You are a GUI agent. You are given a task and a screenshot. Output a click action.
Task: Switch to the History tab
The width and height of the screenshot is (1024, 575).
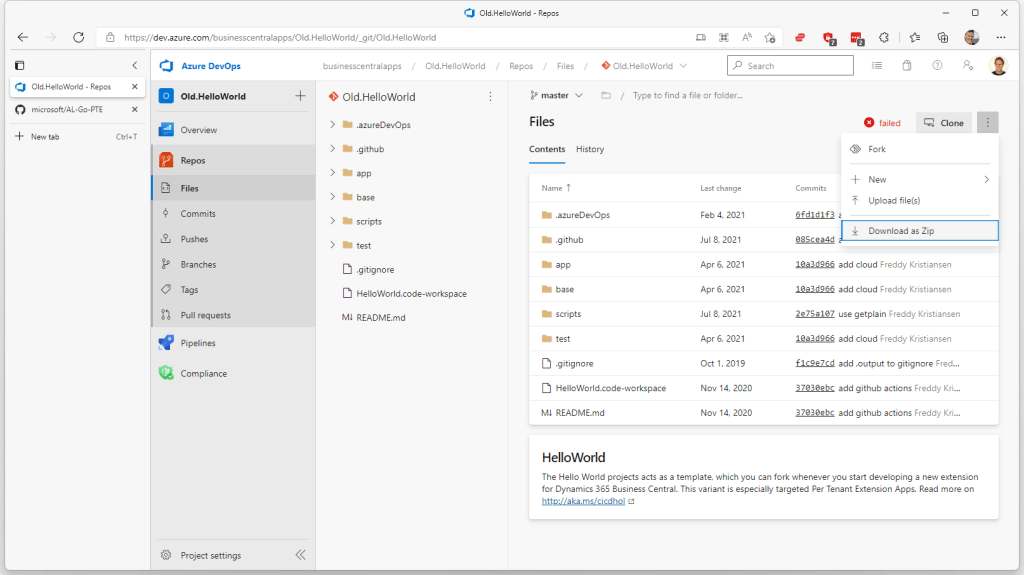click(590, 149)
